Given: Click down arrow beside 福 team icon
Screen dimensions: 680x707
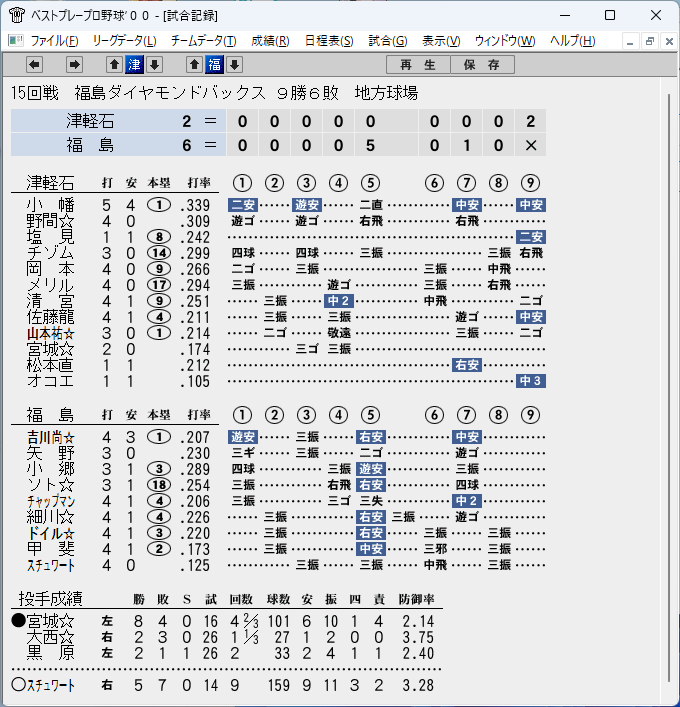Looking at the screenshot, I should click(234, 64).
